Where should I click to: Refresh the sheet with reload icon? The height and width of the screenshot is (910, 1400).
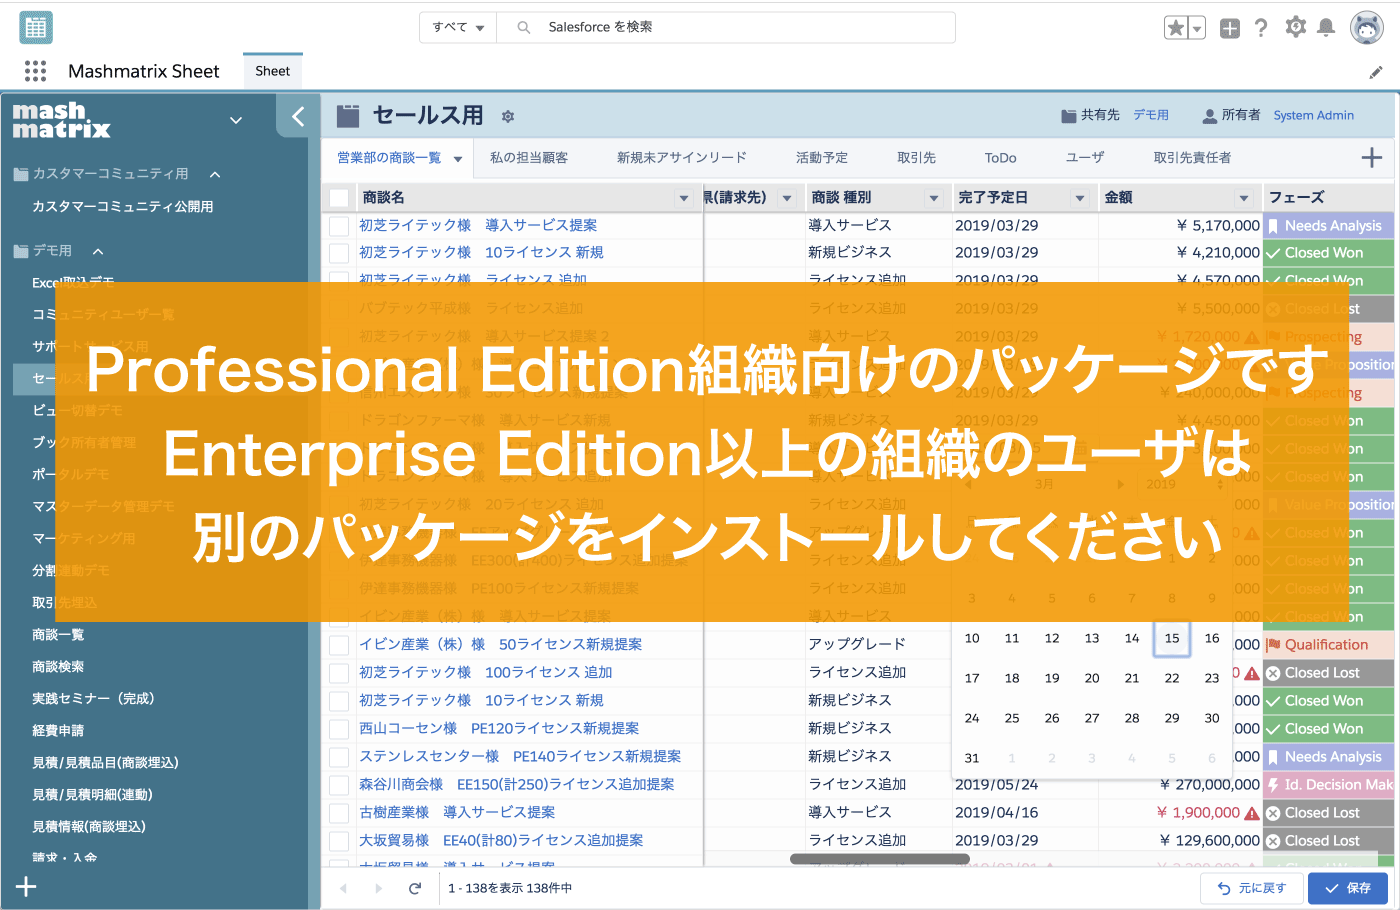415,888
